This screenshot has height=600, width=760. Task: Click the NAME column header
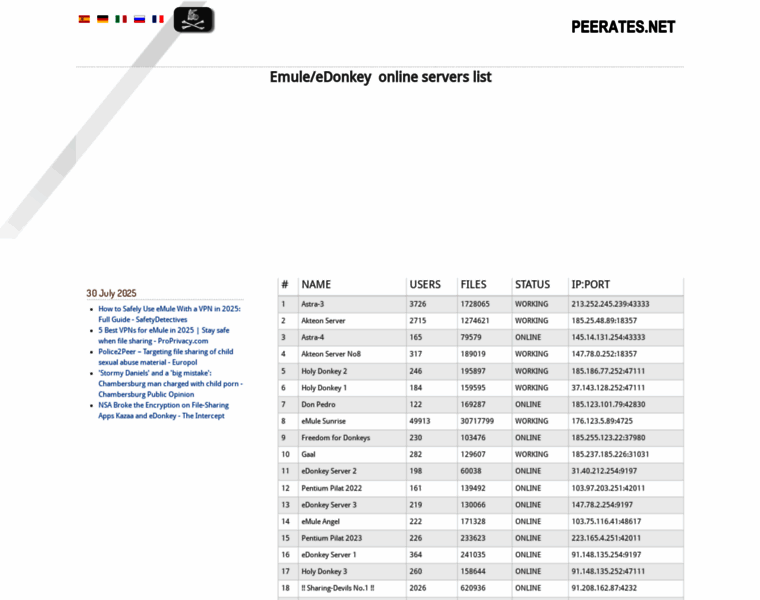[316, 284]
